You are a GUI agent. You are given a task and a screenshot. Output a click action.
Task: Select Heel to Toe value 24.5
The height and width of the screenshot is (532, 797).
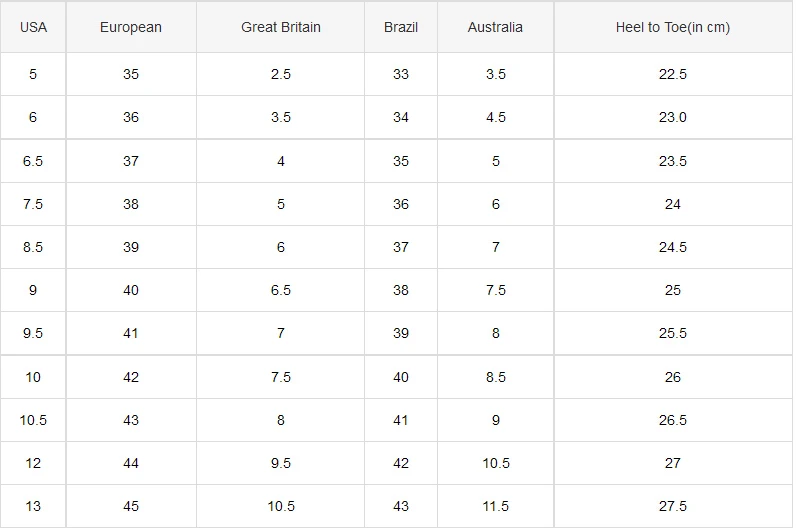(673, 247)
